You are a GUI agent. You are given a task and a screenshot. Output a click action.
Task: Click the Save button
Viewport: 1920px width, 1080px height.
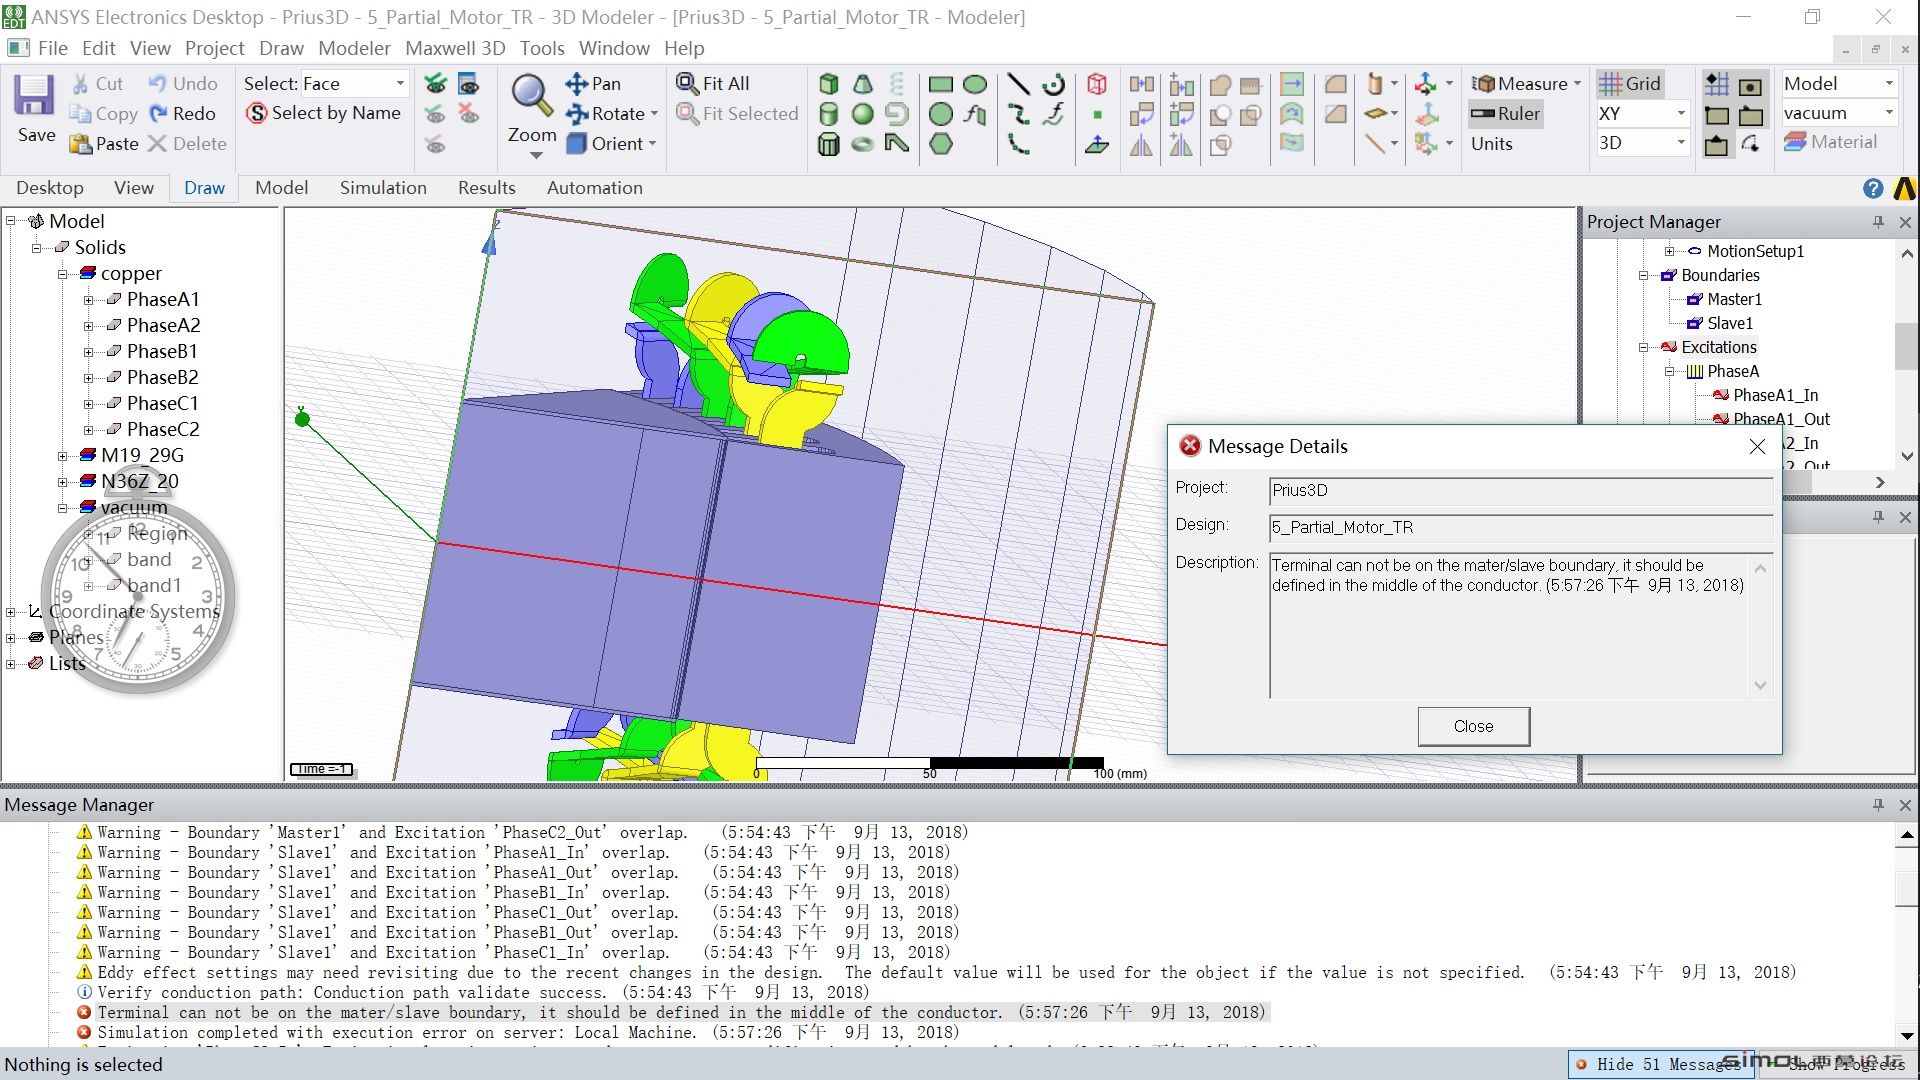pos(35,109)
